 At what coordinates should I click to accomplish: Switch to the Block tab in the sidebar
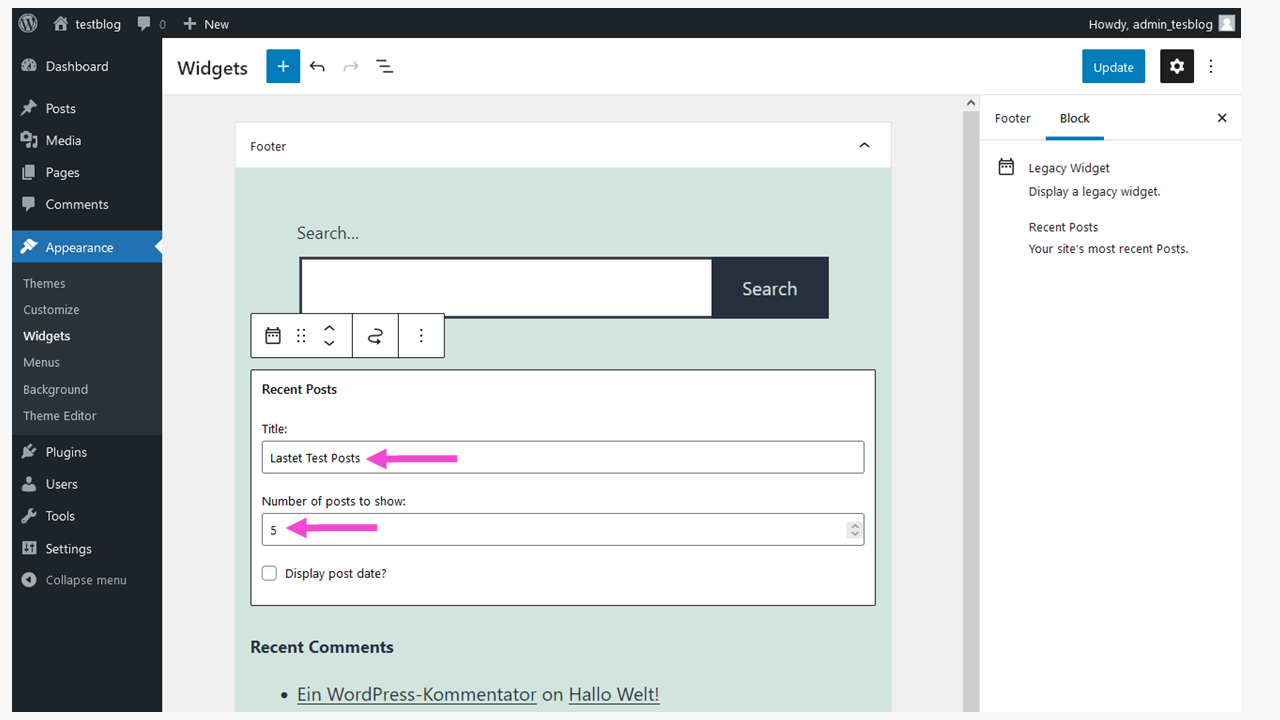pyautogui.click(x=1075, y=118)
